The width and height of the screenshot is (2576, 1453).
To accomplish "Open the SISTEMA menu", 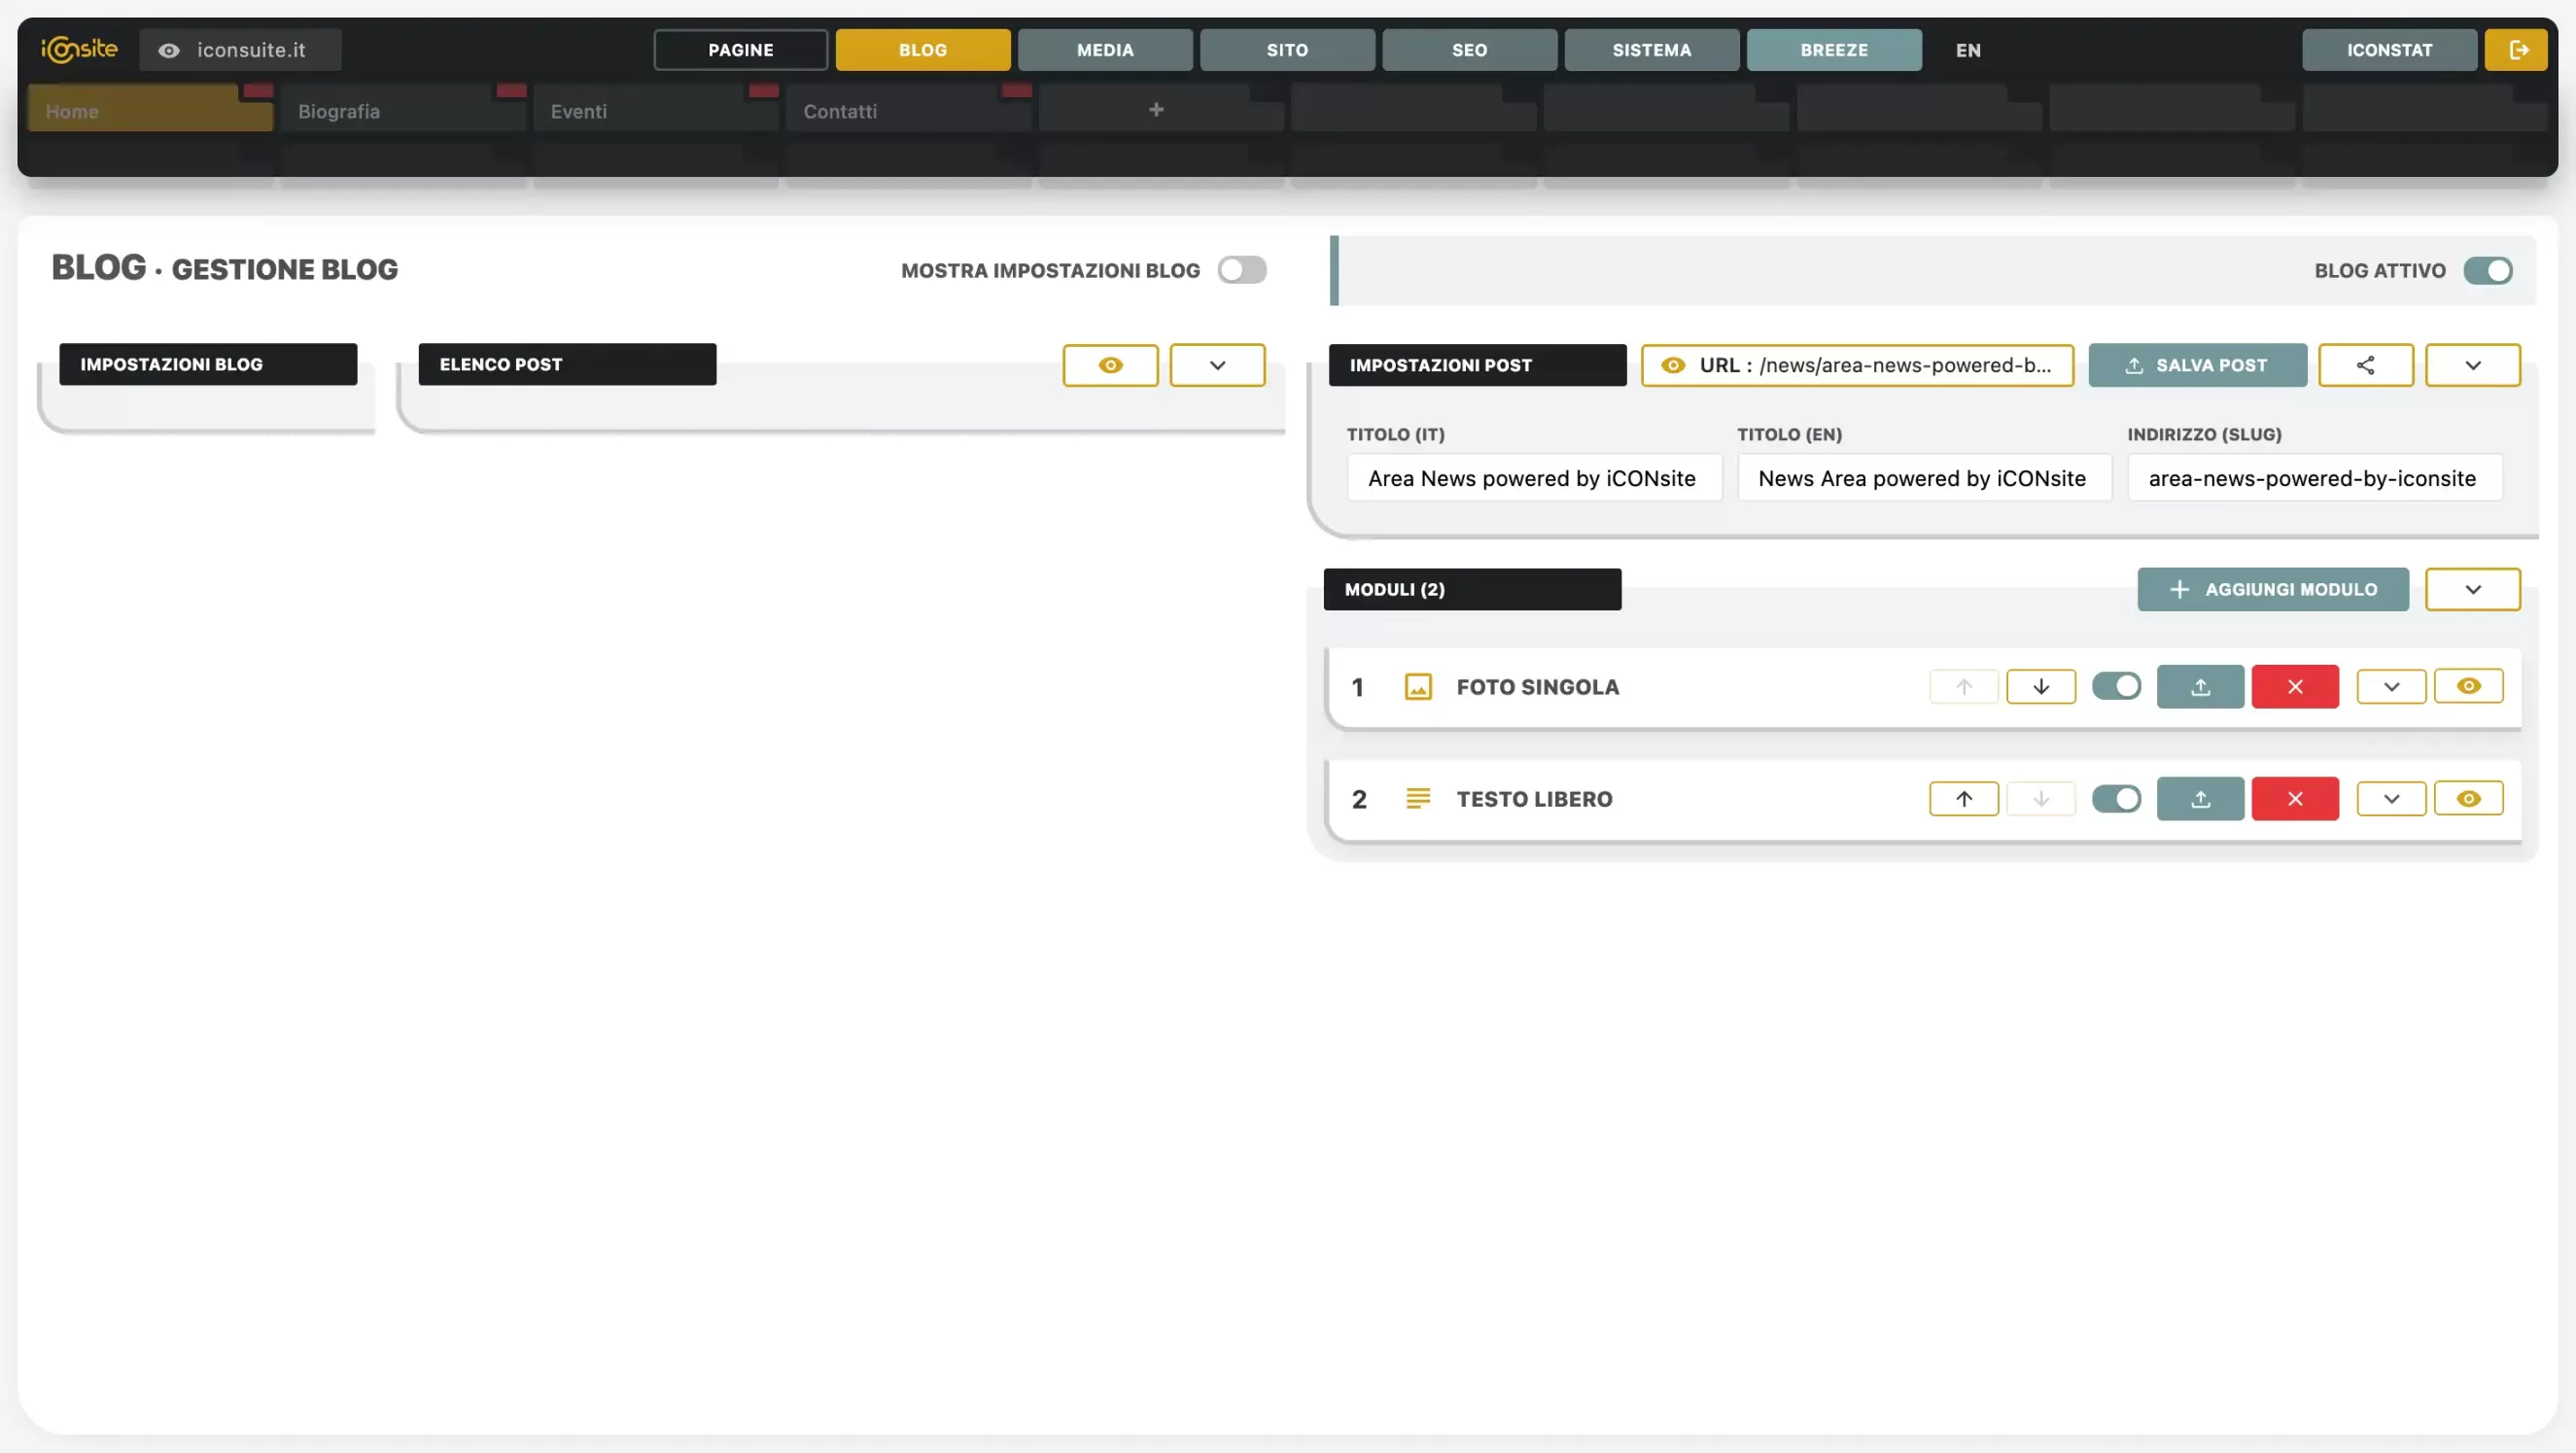I will (1652, 50).
